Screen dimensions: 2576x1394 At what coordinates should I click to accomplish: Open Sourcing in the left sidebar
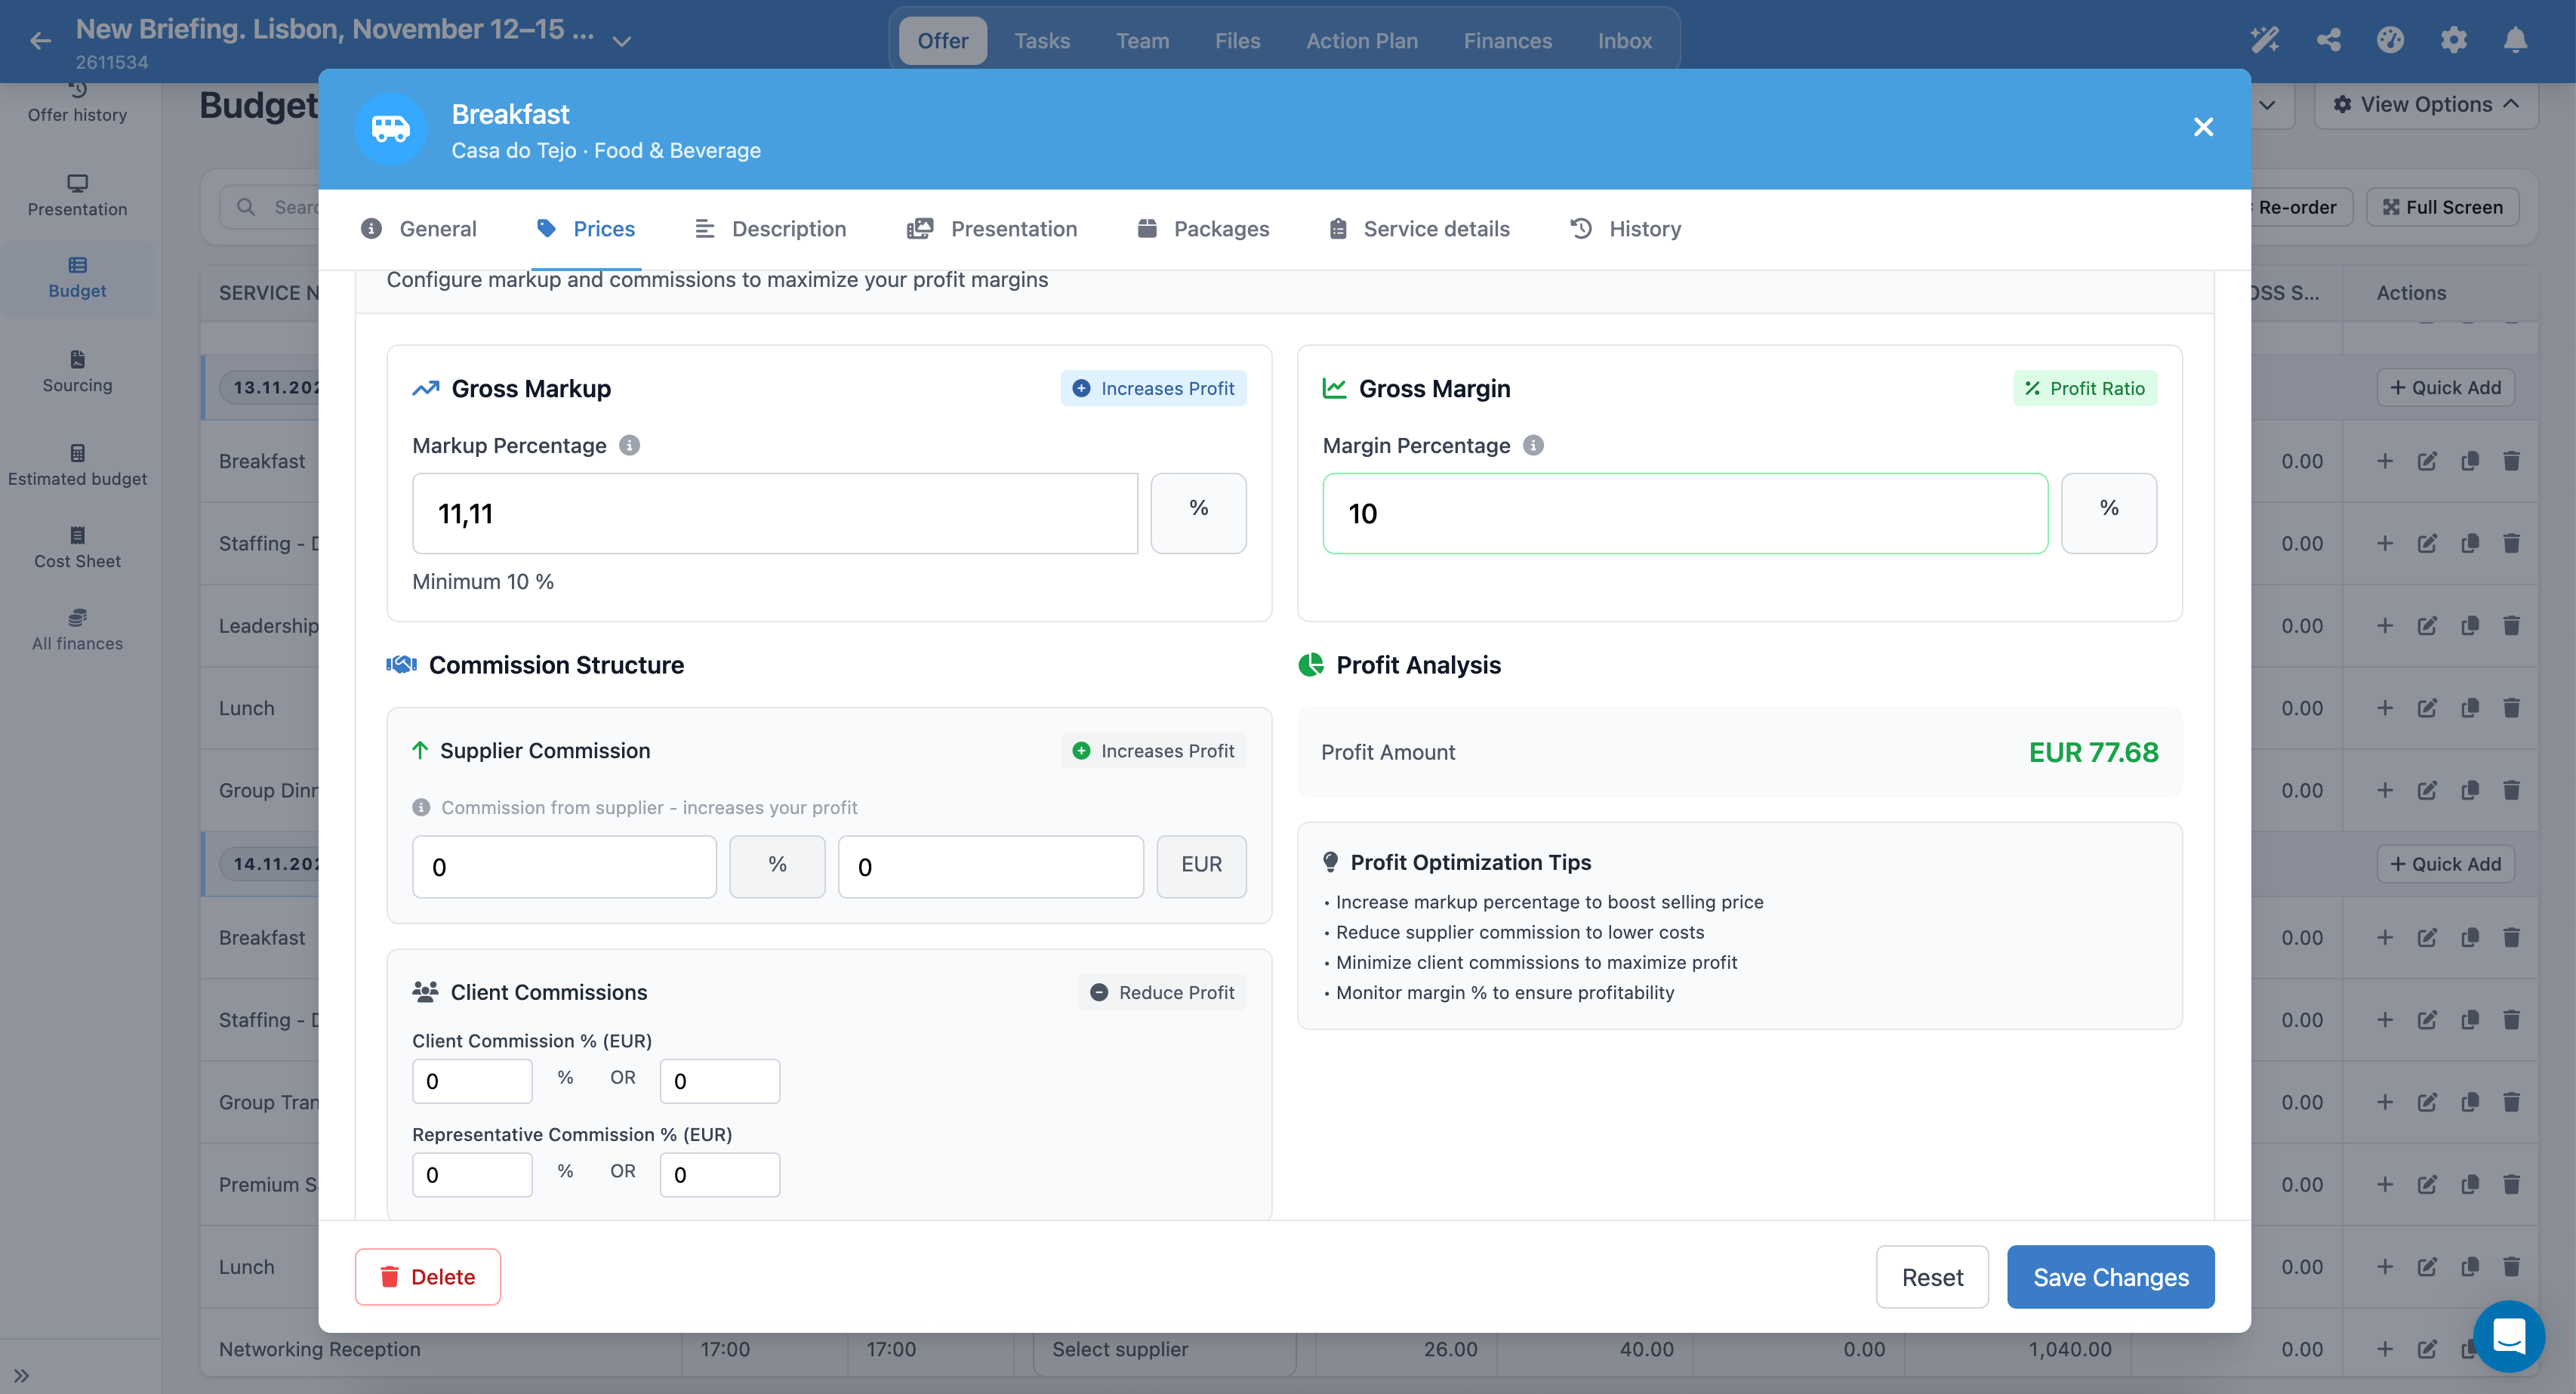(x=77, y=371)
